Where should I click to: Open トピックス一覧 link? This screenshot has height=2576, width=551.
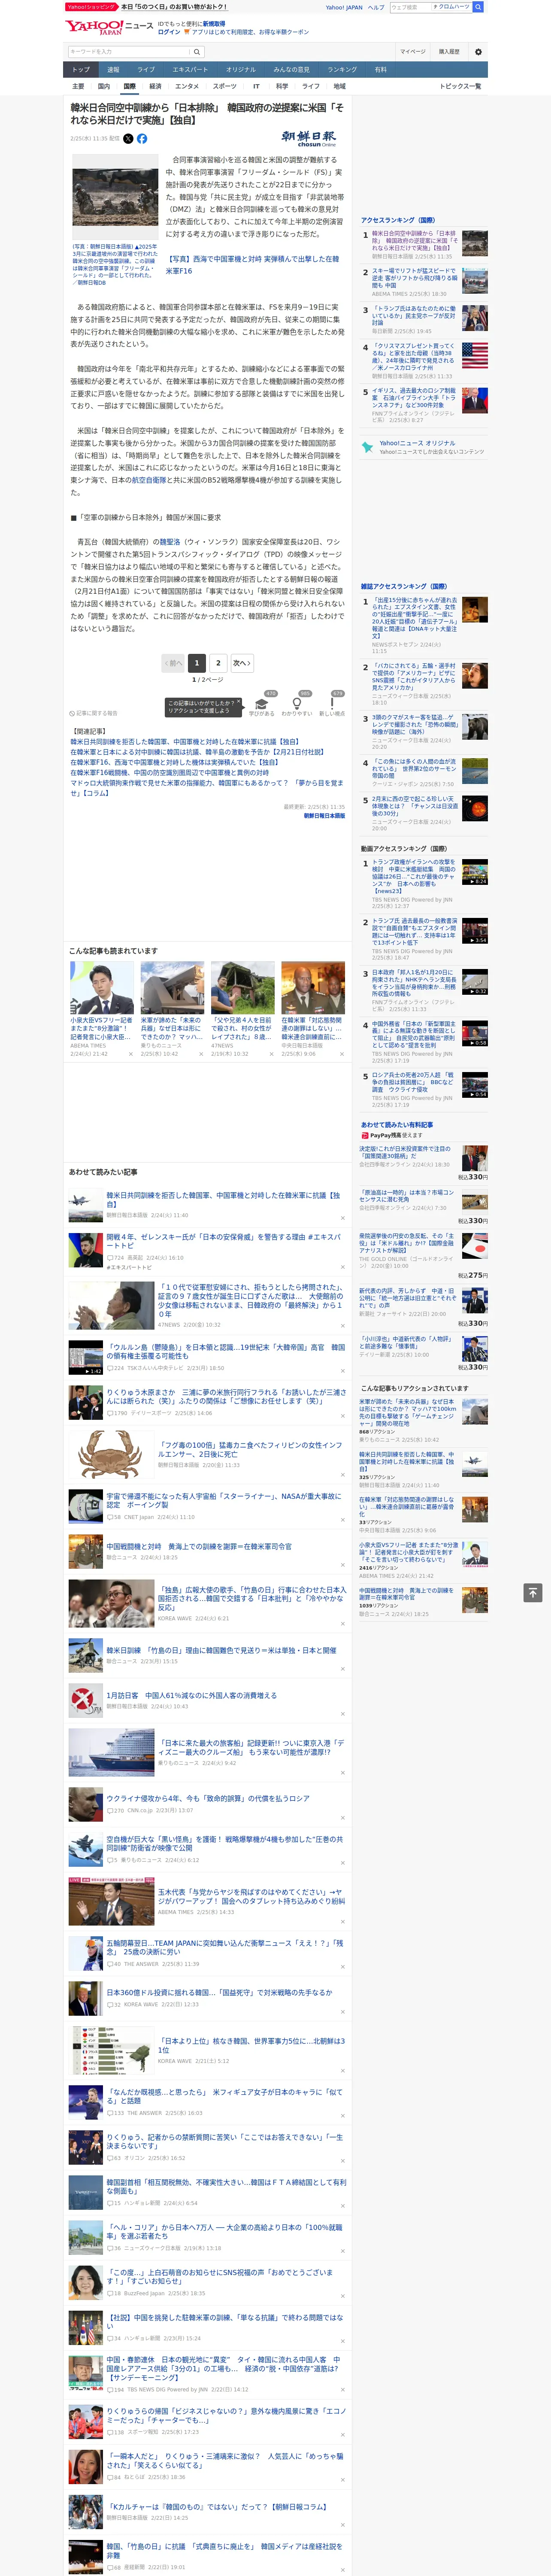point(460,86)
